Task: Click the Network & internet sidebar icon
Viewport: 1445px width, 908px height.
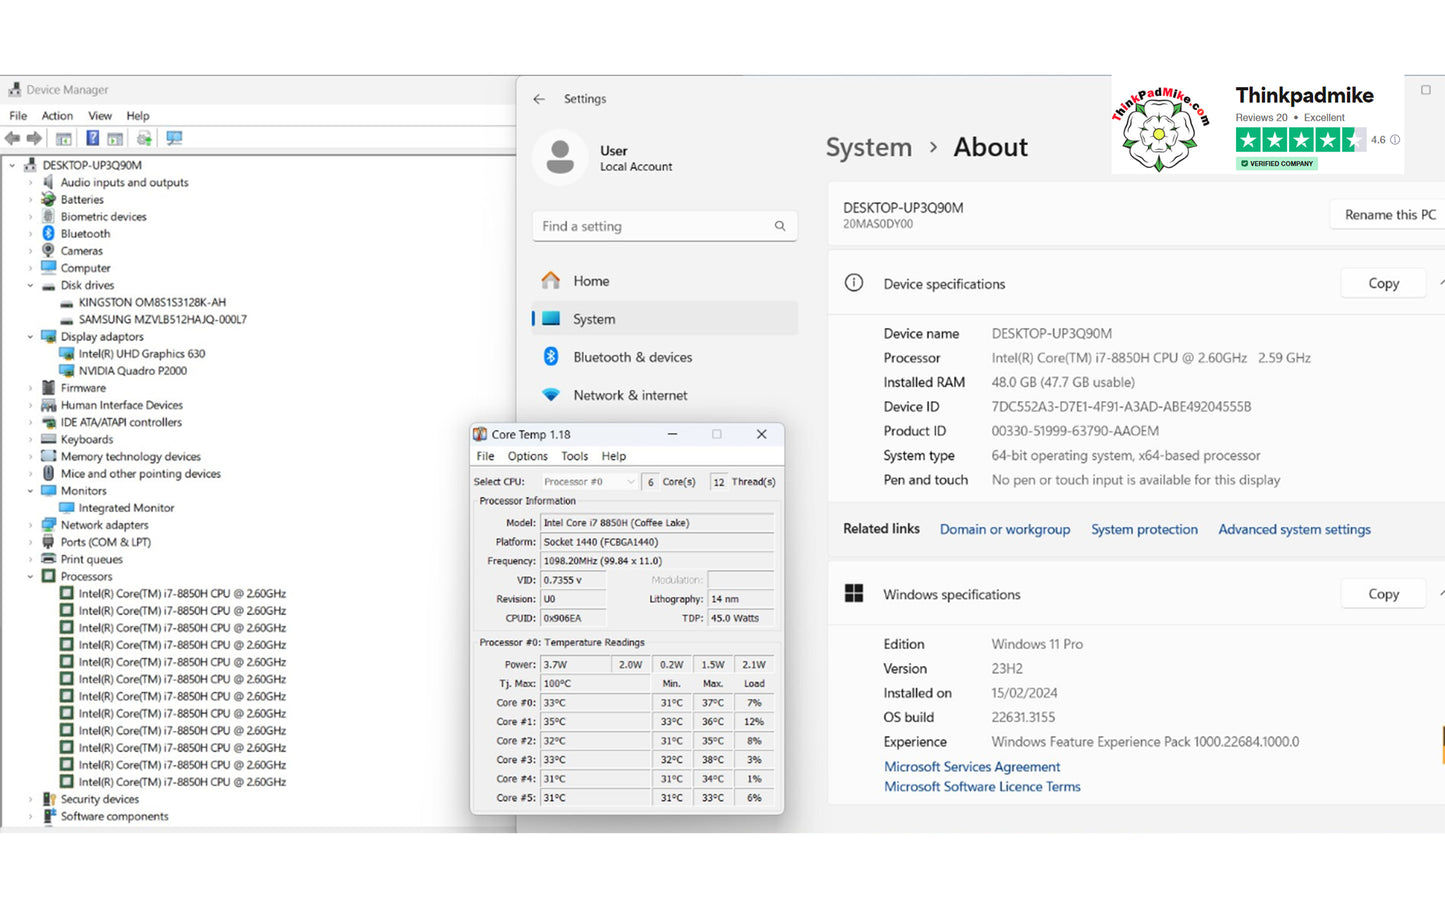Action: pyautogui.click(x=551, y=395)
